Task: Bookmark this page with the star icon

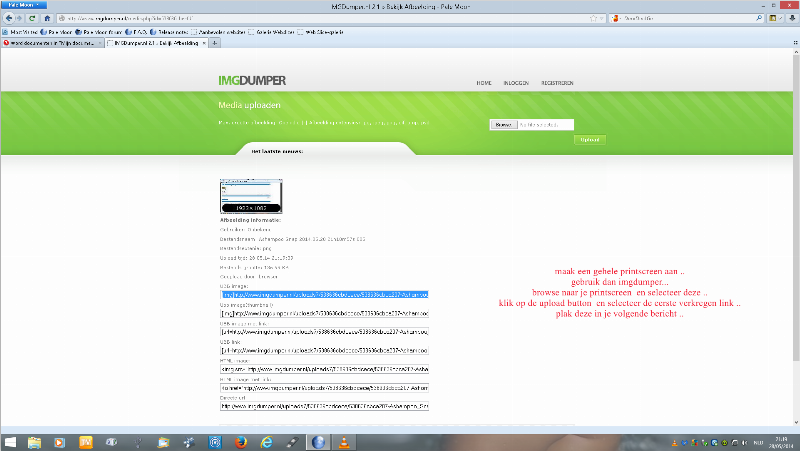Action: [593, 18]
